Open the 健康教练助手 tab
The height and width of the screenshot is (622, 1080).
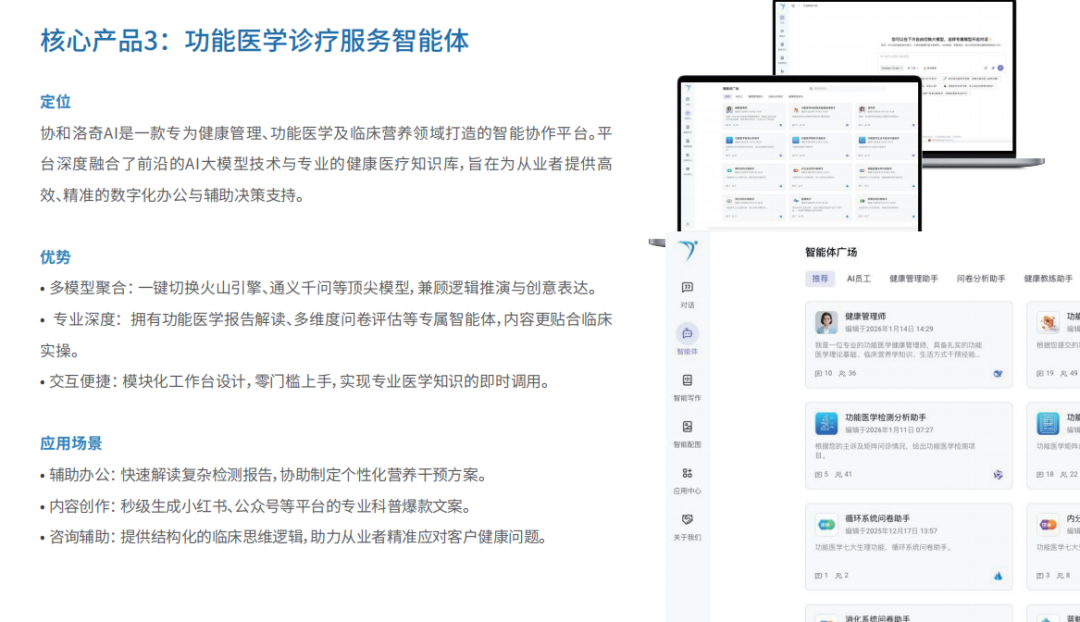(1047, 277)
